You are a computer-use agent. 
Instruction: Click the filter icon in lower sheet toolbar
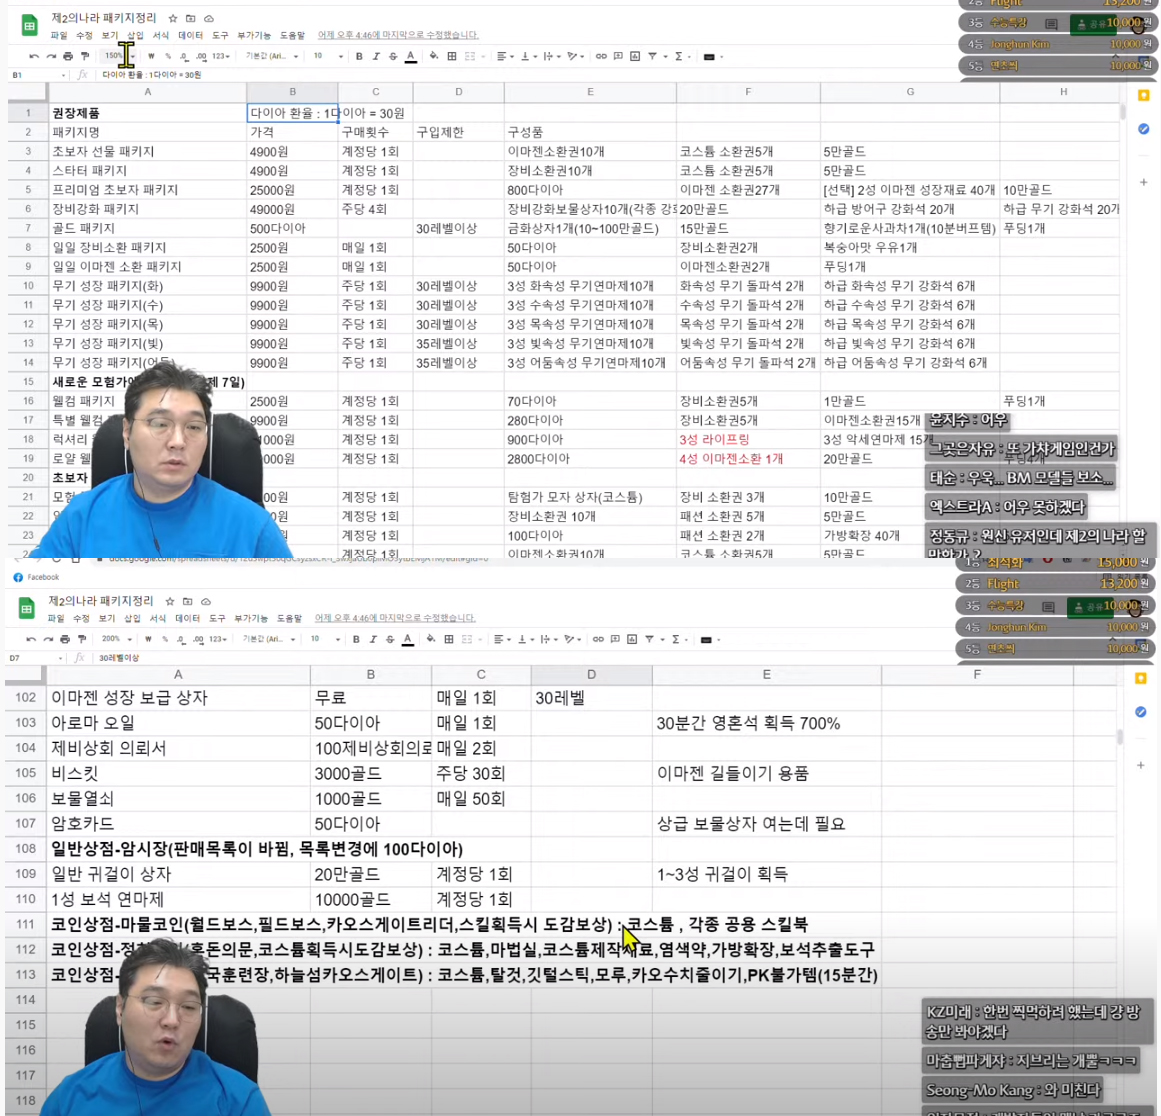(649, 639)
